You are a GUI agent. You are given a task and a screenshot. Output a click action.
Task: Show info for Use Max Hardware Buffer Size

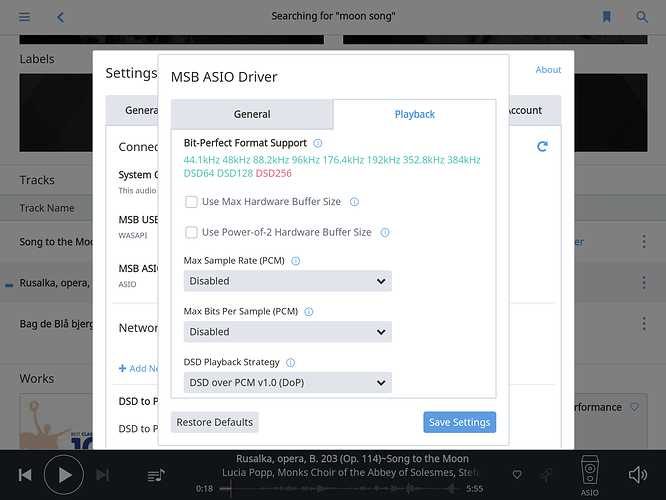click(354, 202)
